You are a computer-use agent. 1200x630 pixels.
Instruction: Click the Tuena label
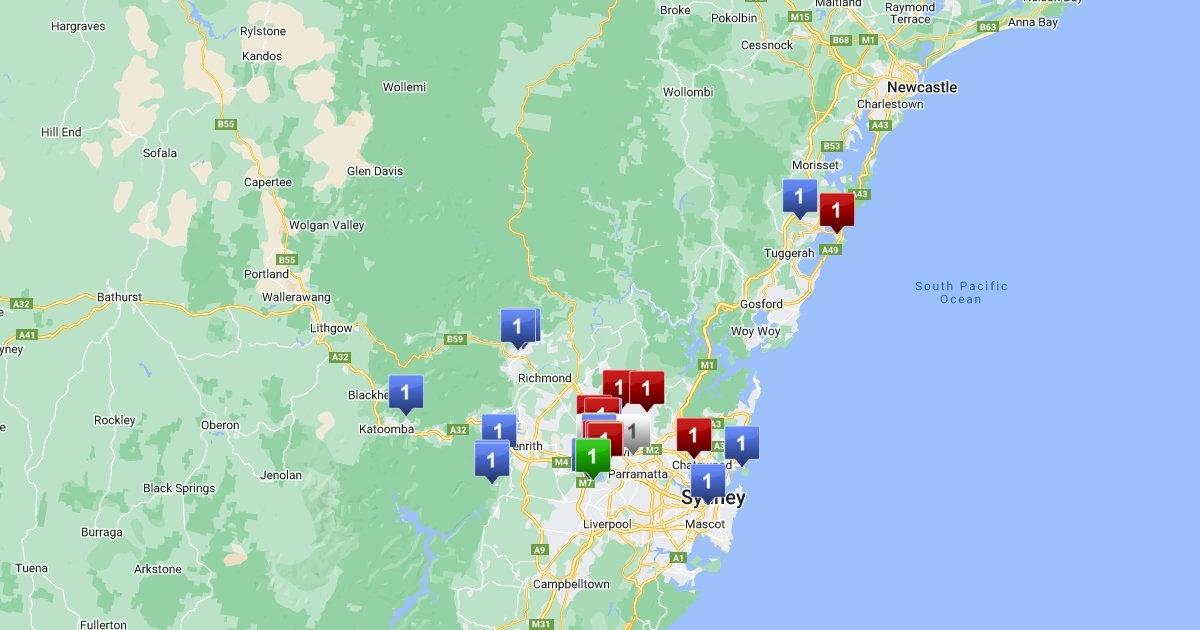(x=31, y=568)
